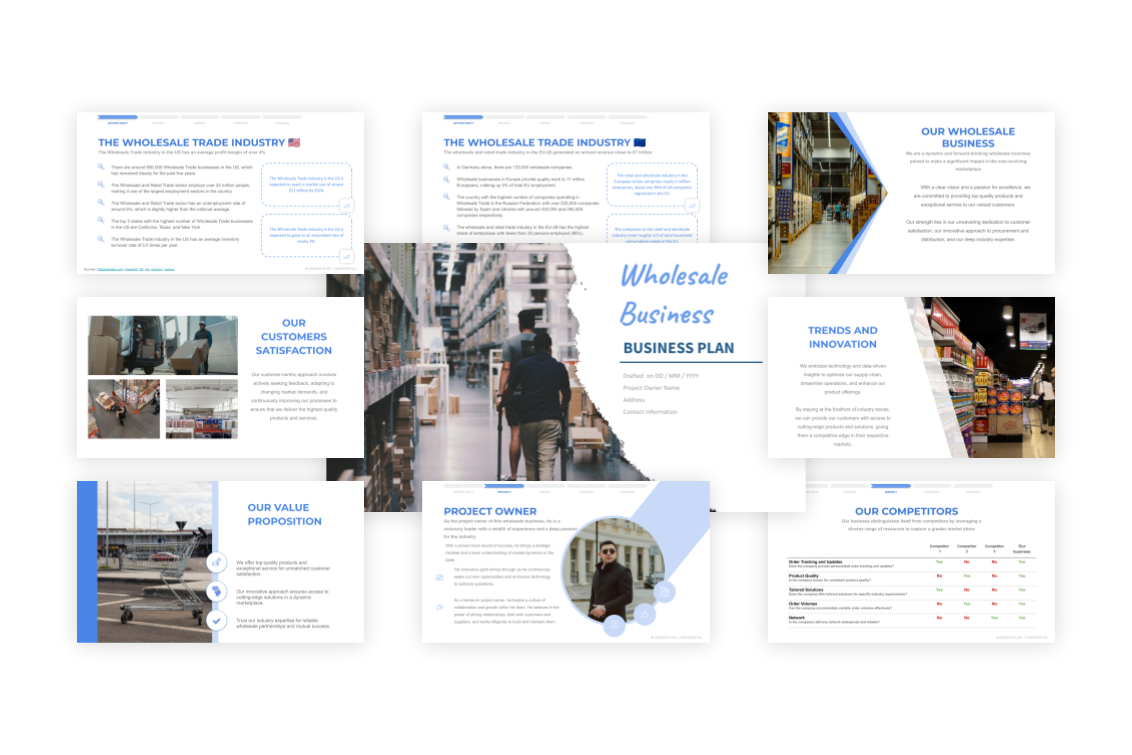Click the first magnifier bullet on EU industry slide
This screenshot has width=1132, height=755.
(x=447, y=167)
